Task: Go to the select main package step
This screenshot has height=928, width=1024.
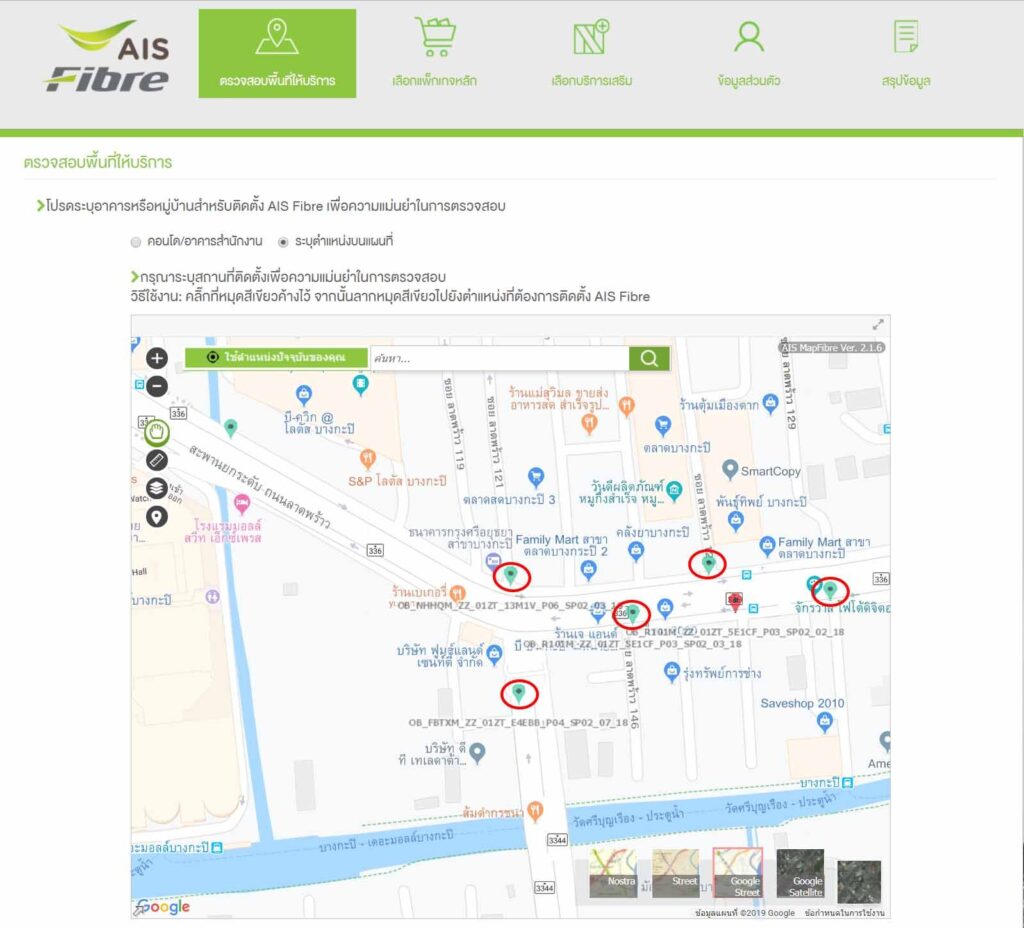Action: (434, 54)
